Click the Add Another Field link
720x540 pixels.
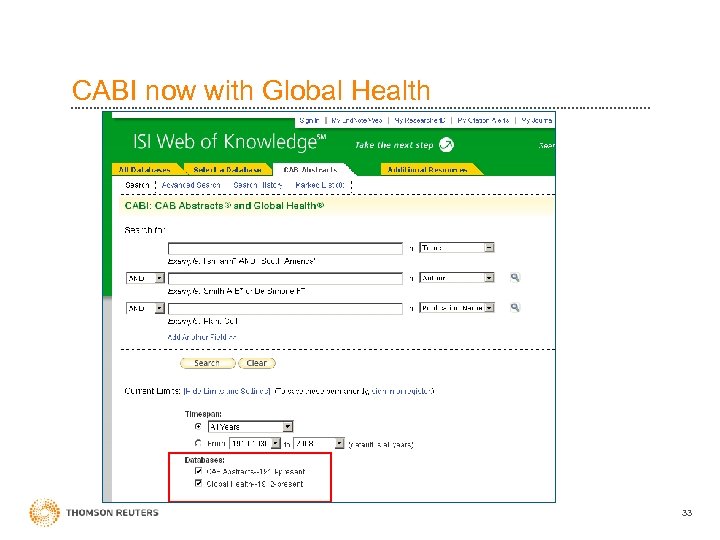click(202, 337)
